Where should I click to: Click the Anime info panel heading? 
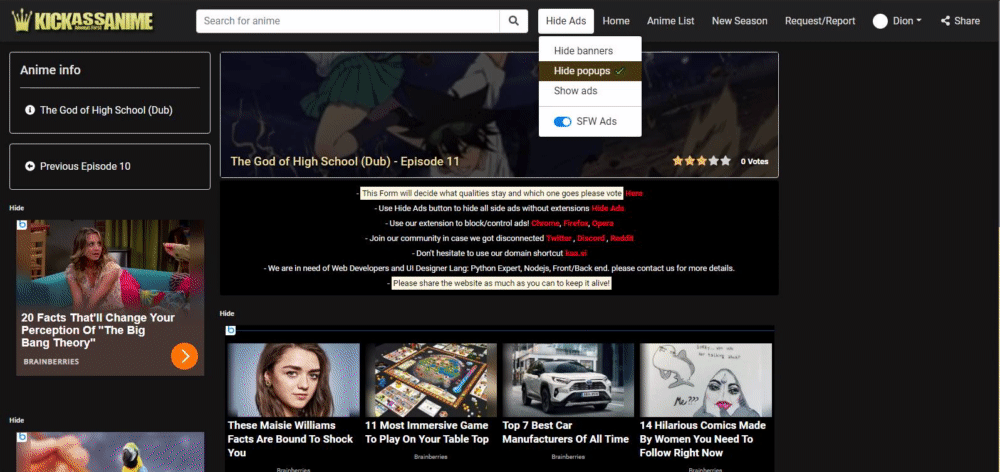point(50,70)
